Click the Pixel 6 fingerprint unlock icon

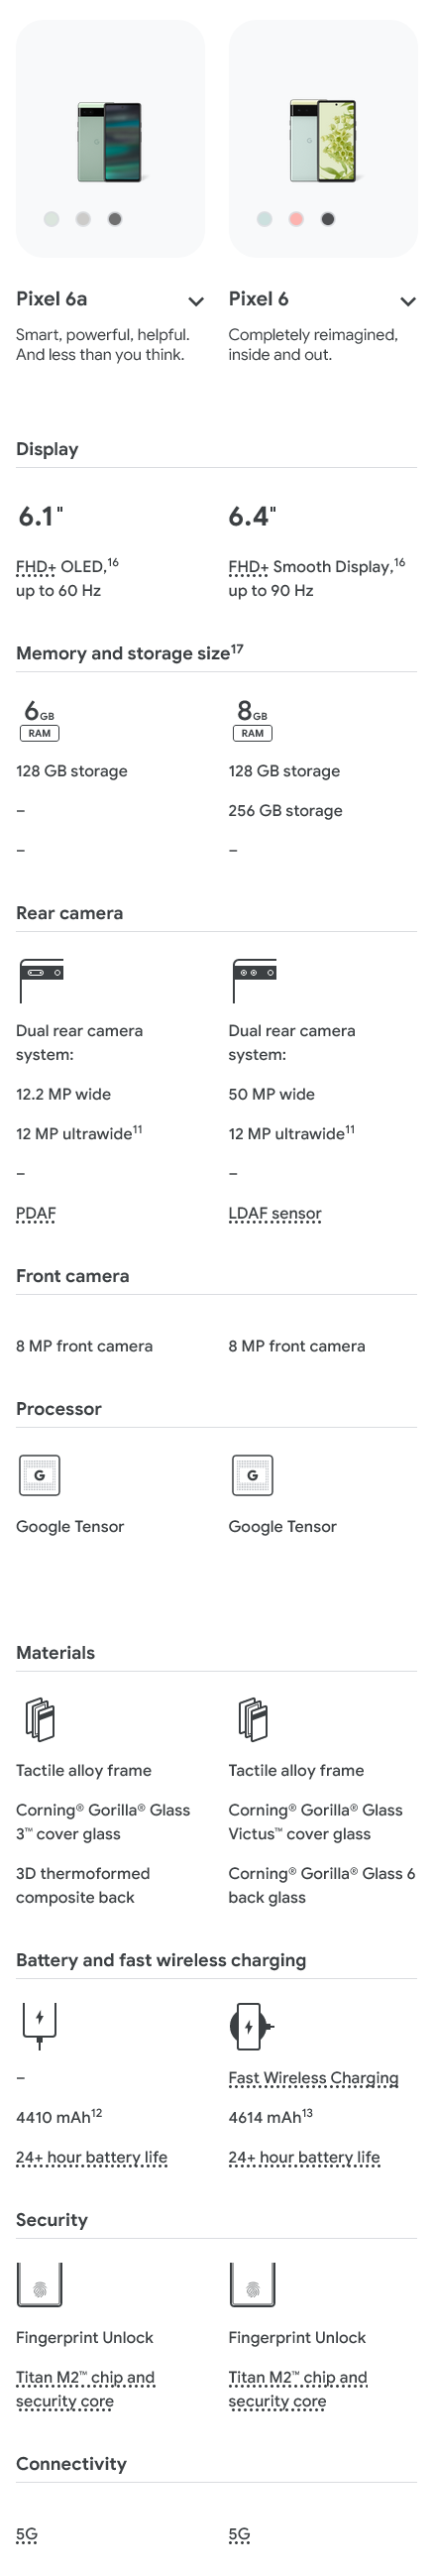[x=252, y=2284]
